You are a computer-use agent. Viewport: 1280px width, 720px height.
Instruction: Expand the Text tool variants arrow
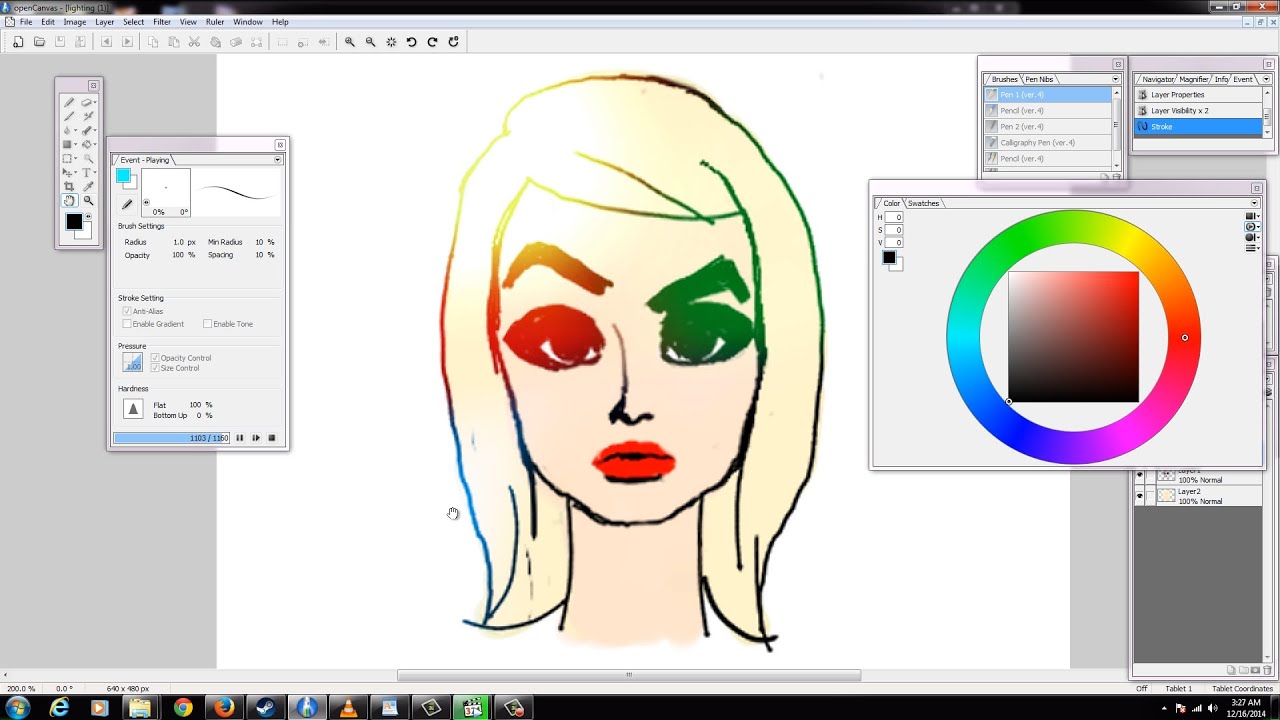95,172
